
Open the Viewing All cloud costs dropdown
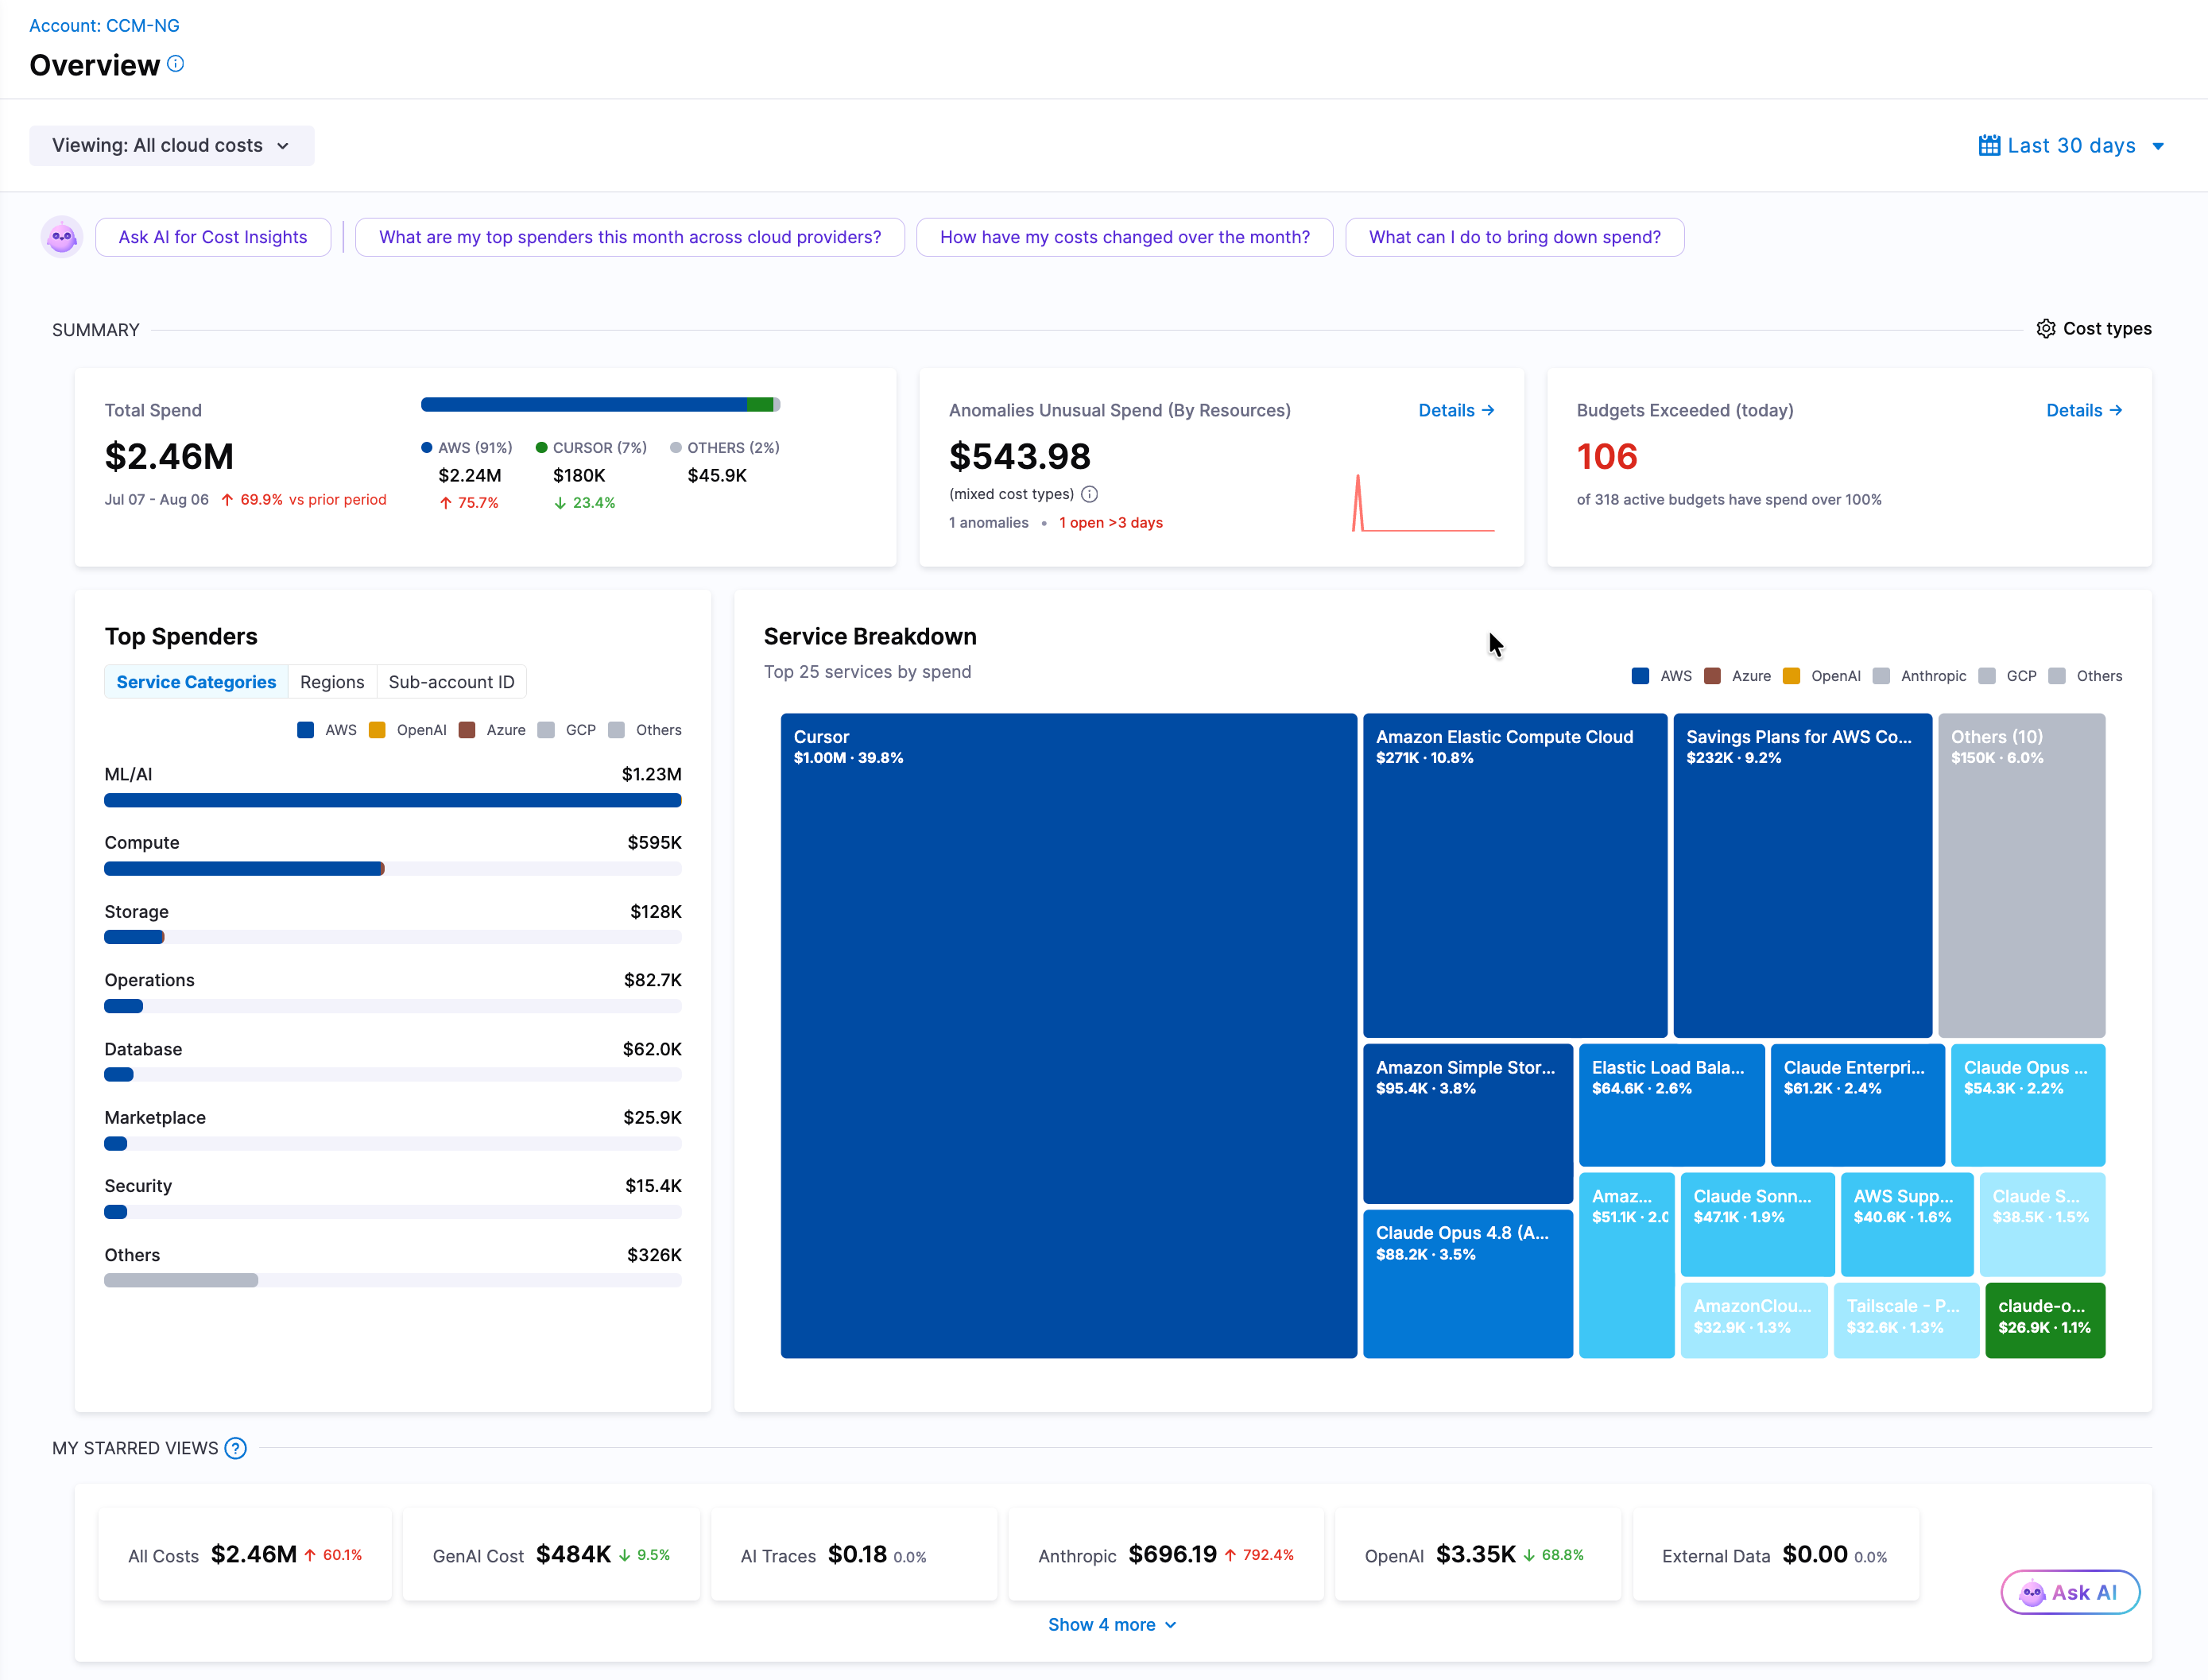171,146
